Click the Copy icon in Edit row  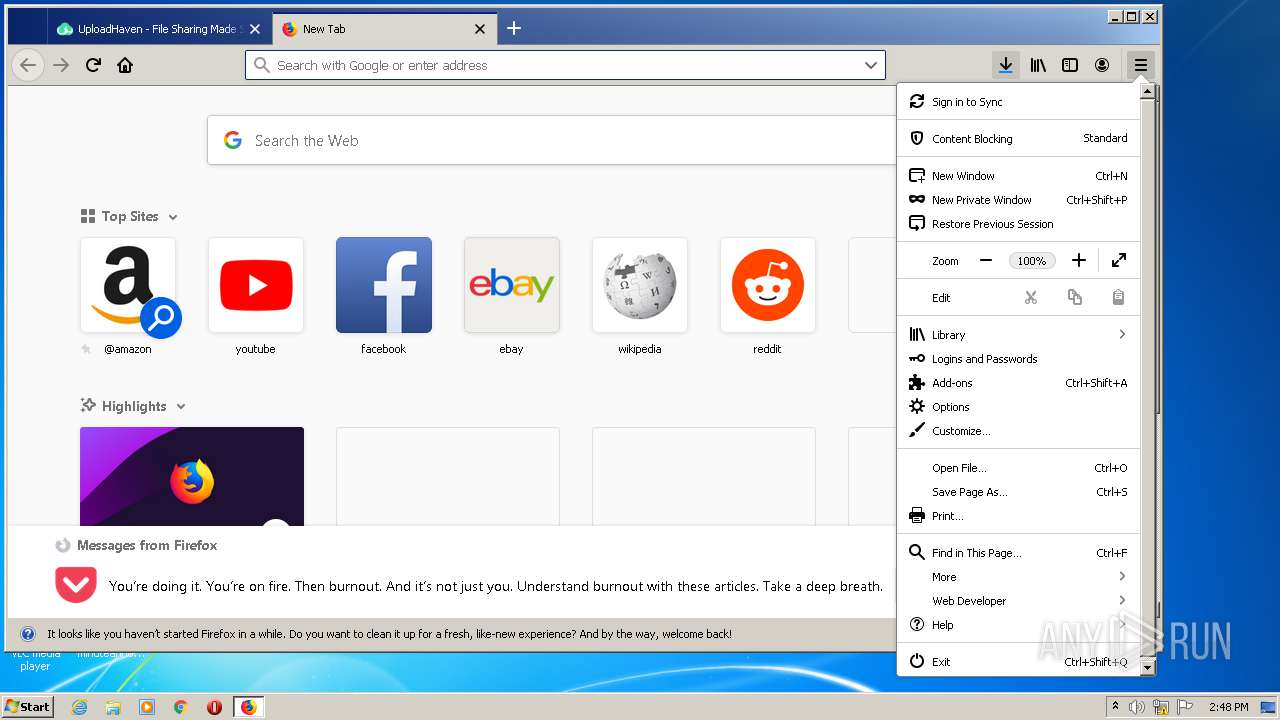1075,298
